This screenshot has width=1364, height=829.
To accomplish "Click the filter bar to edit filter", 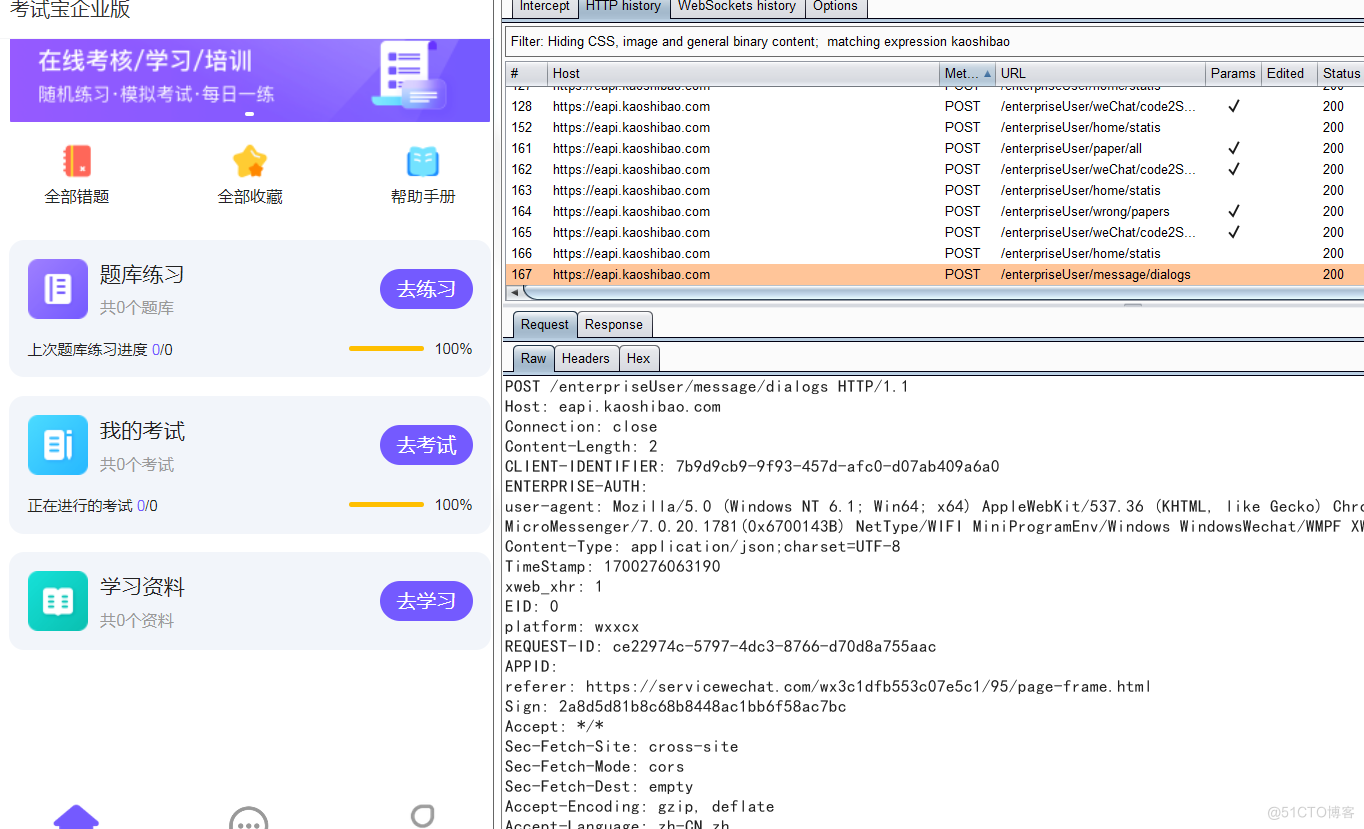I will [934, 42].
